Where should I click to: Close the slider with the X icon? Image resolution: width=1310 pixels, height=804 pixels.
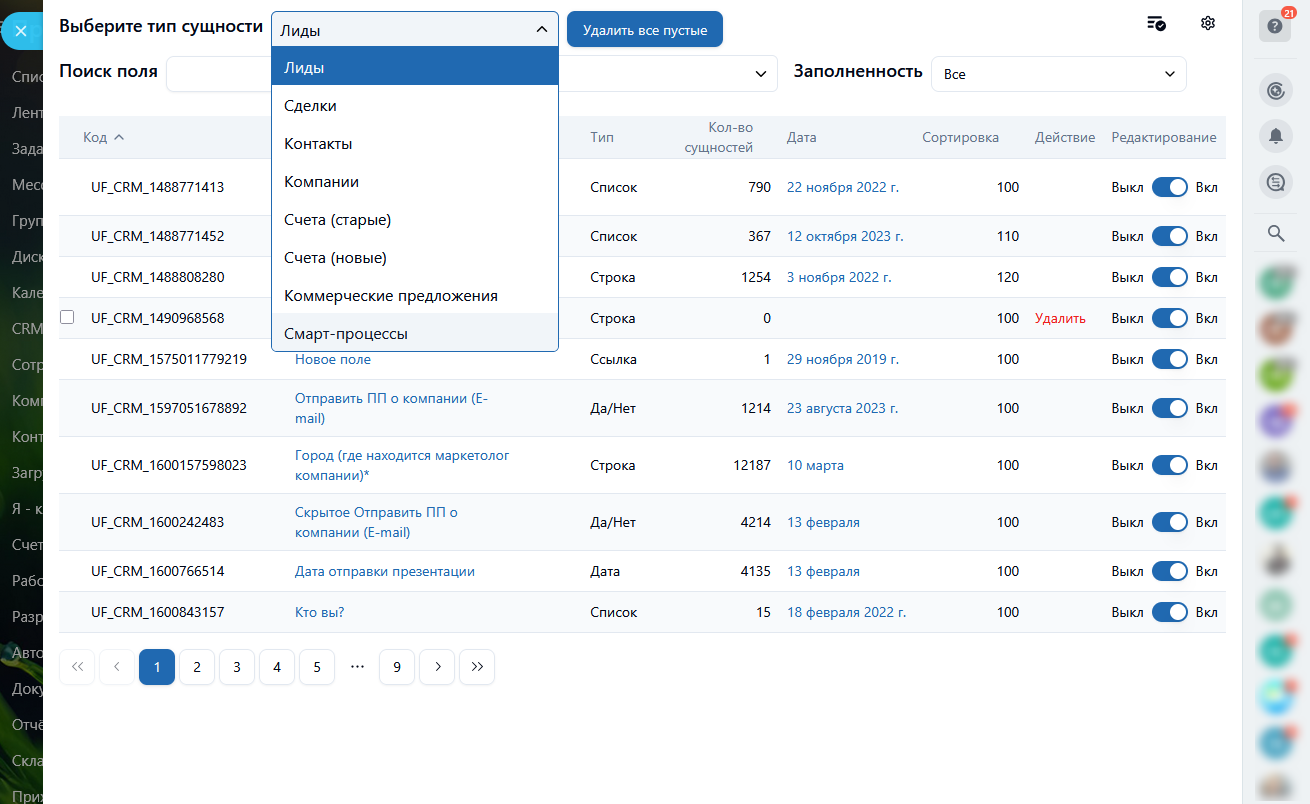(x=21, y=31)
